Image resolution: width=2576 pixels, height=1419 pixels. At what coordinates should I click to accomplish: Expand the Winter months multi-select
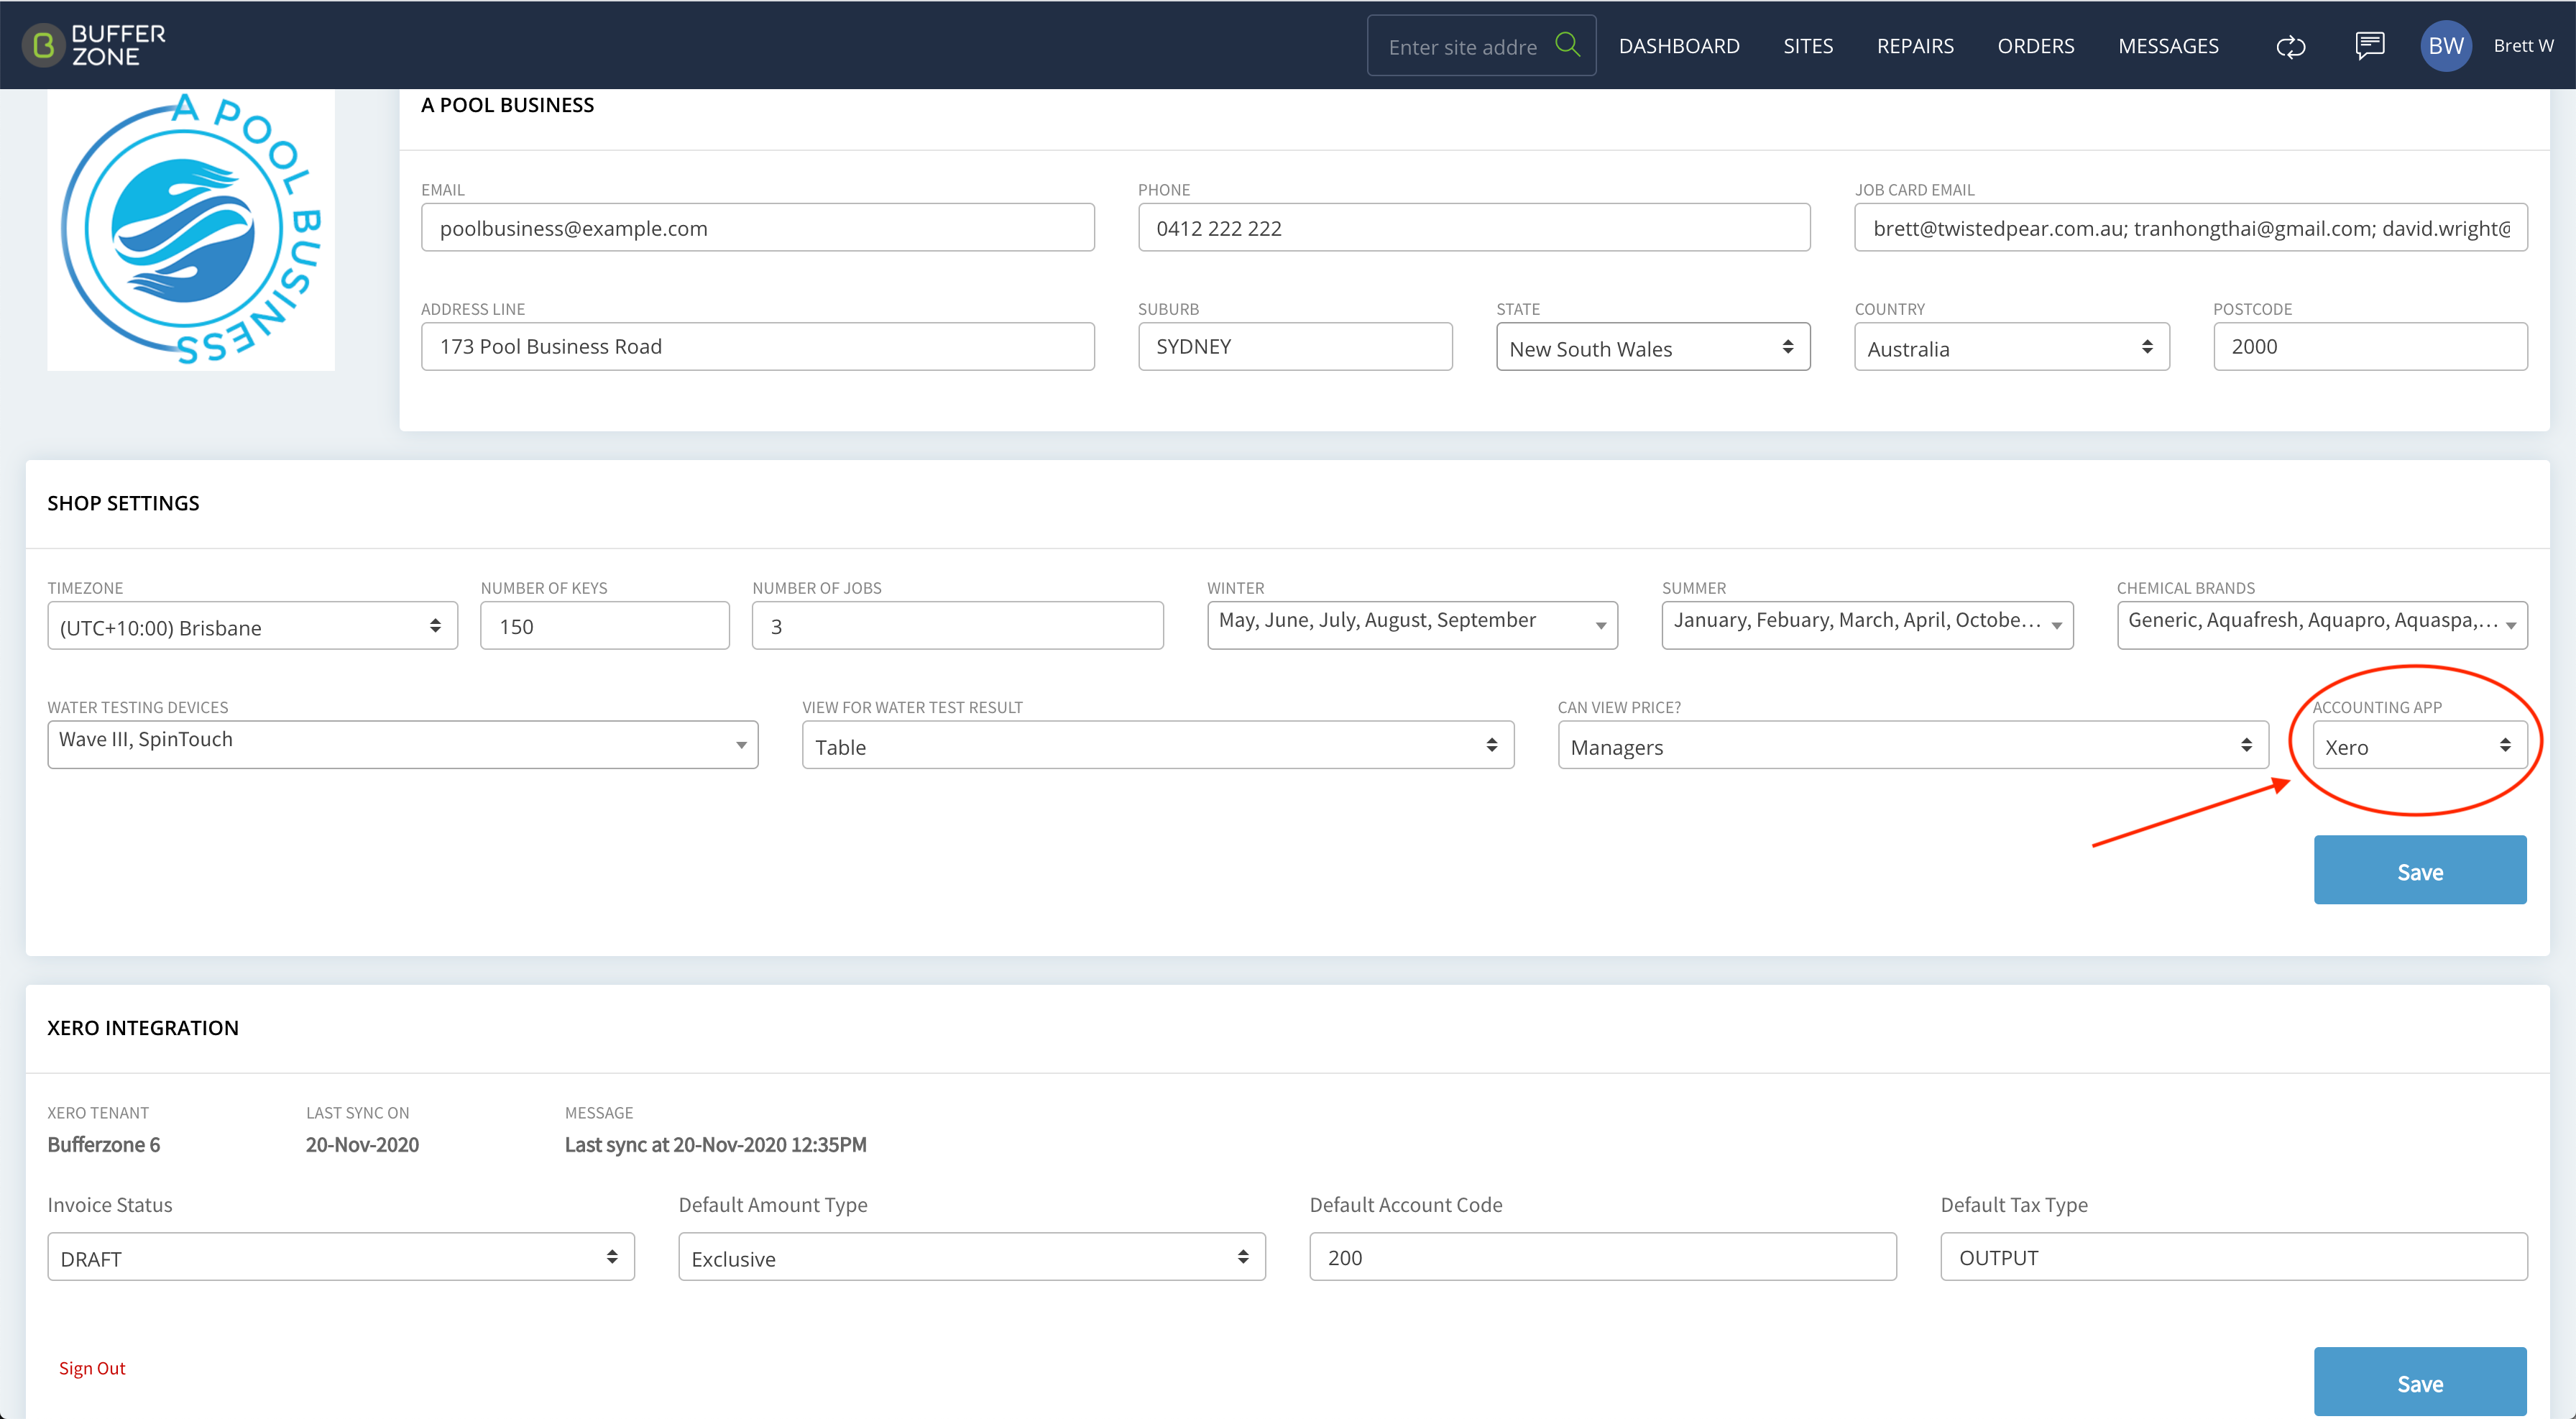(x=1412, y=625)
